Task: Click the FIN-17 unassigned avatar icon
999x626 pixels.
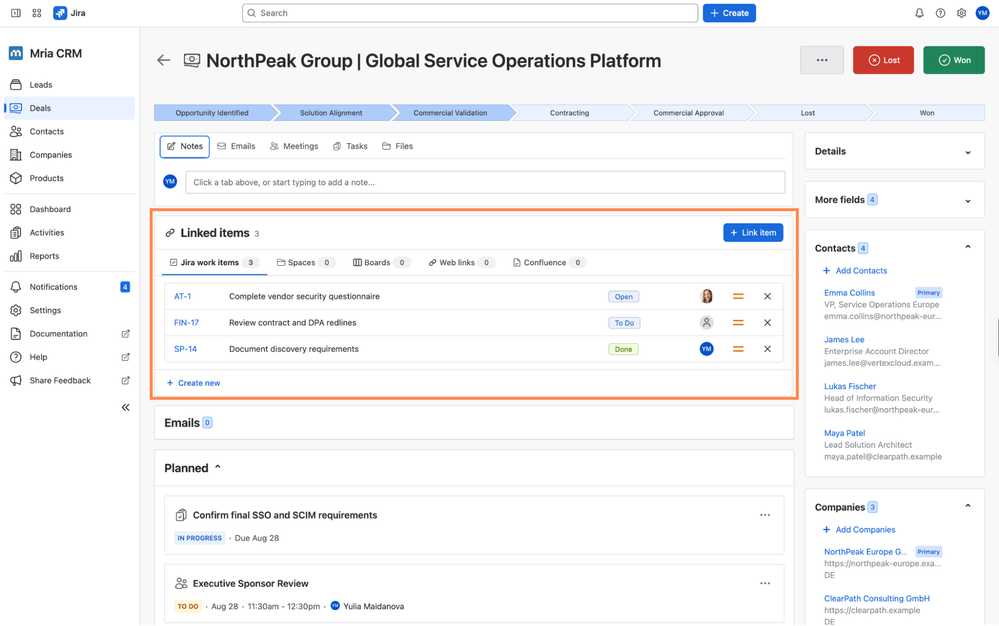Action: pos(707,323)
